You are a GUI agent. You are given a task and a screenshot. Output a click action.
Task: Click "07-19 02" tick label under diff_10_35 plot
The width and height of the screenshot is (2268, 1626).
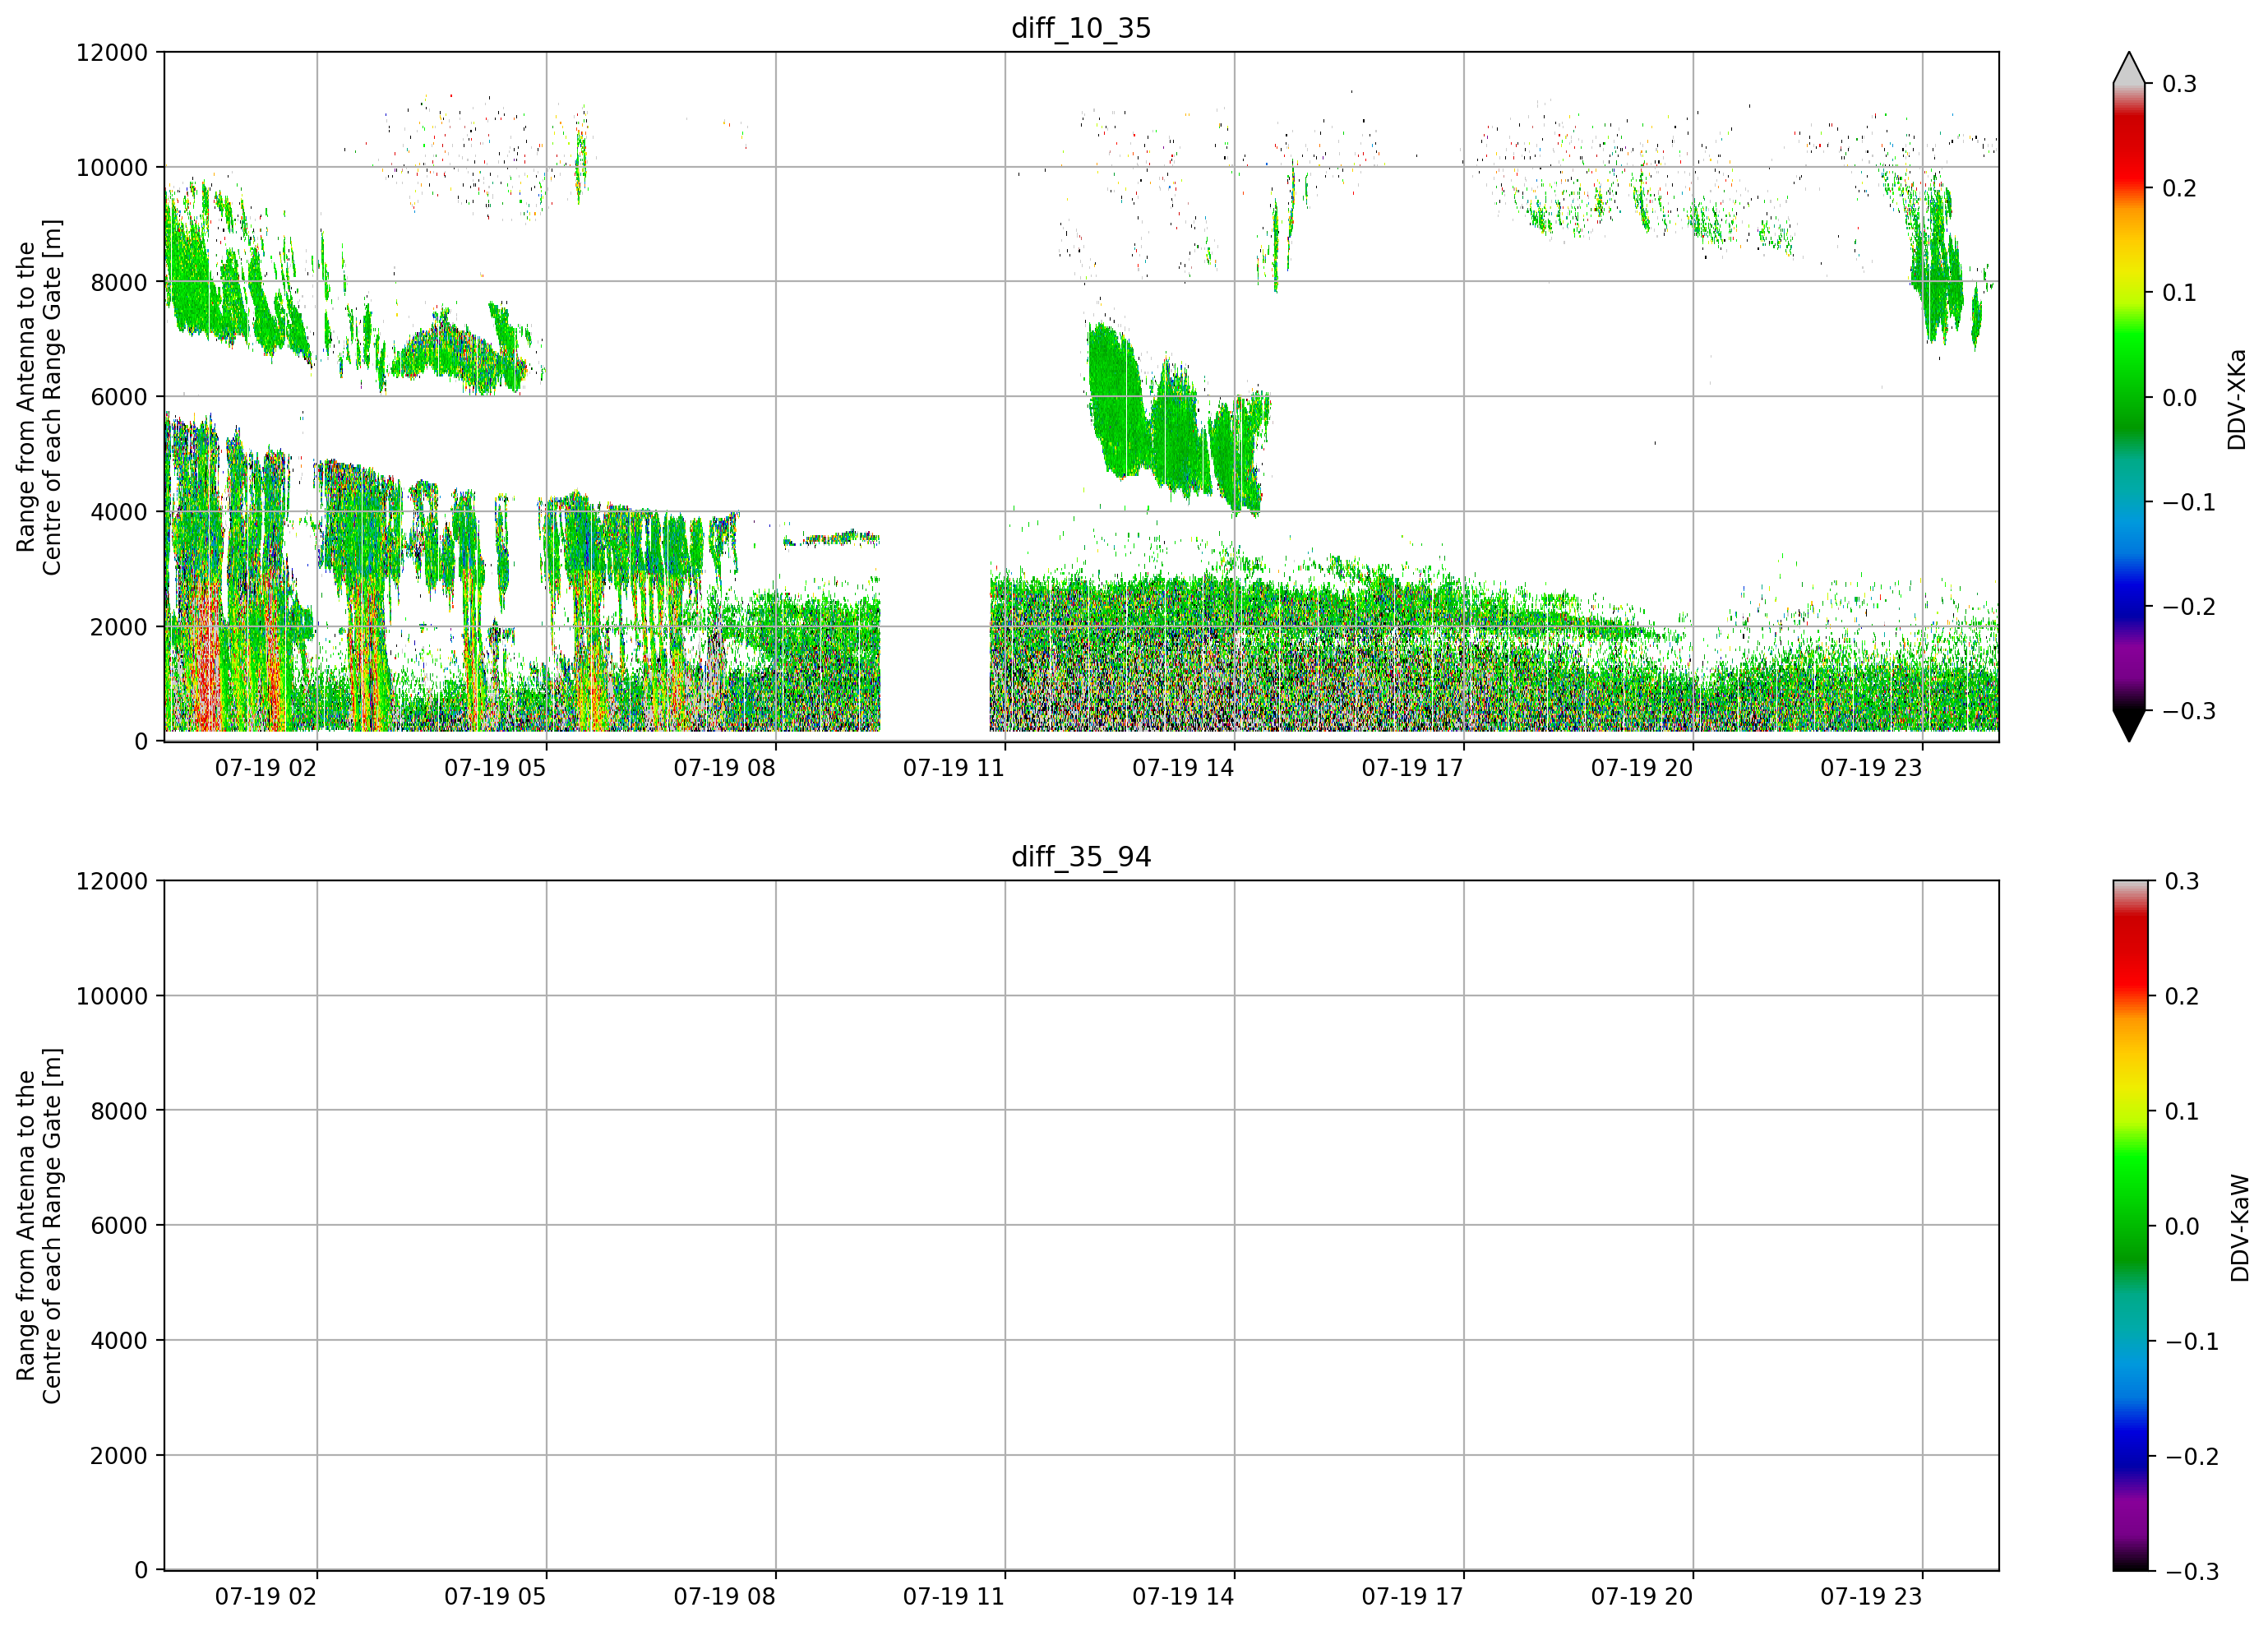click(x=266, y=768)
